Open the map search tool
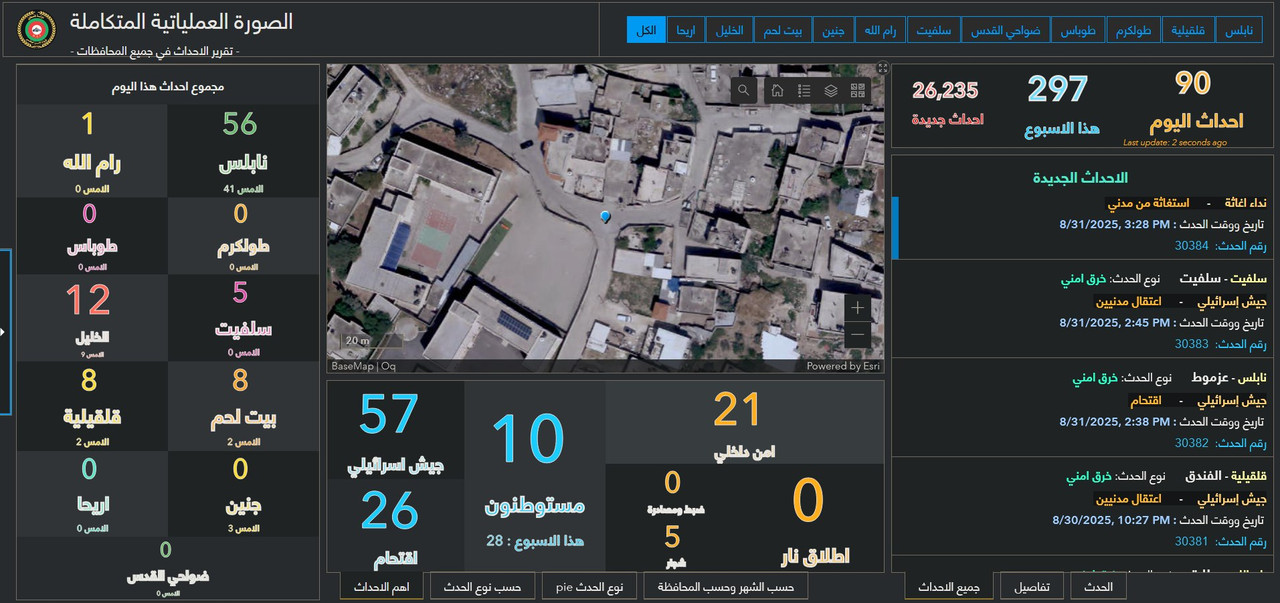The image size is (1280, 603). click(744, 91)
